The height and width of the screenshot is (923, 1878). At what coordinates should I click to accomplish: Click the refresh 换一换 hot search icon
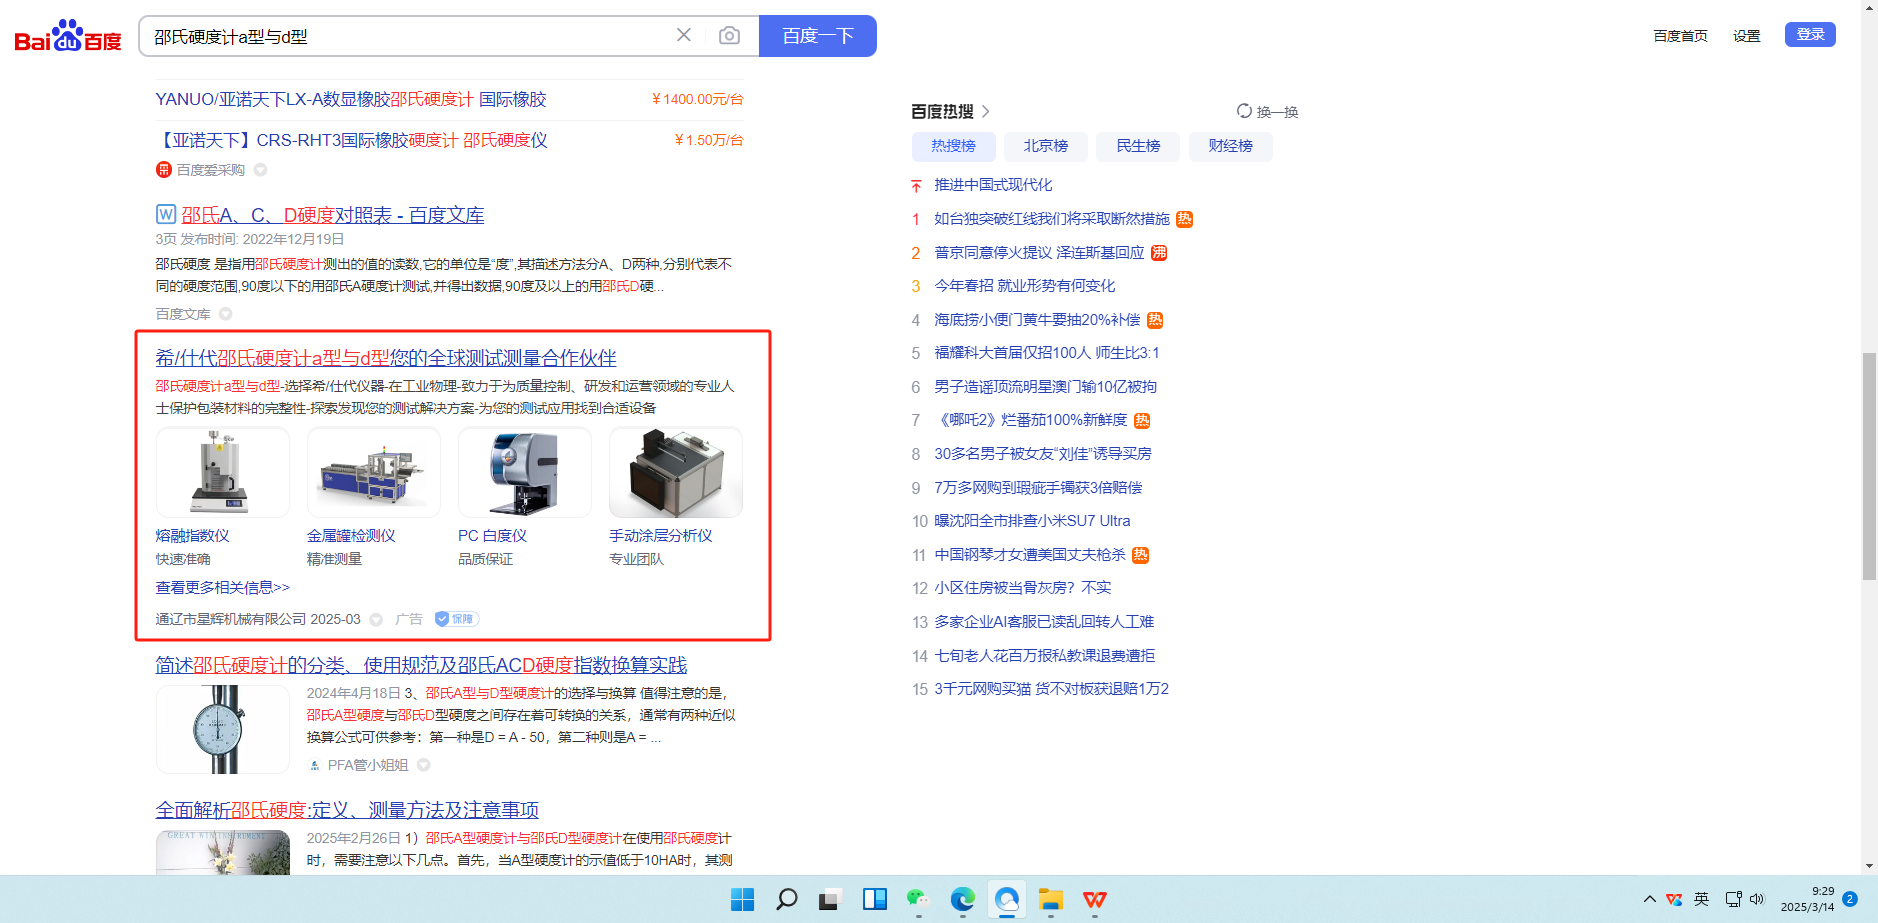1244,111
